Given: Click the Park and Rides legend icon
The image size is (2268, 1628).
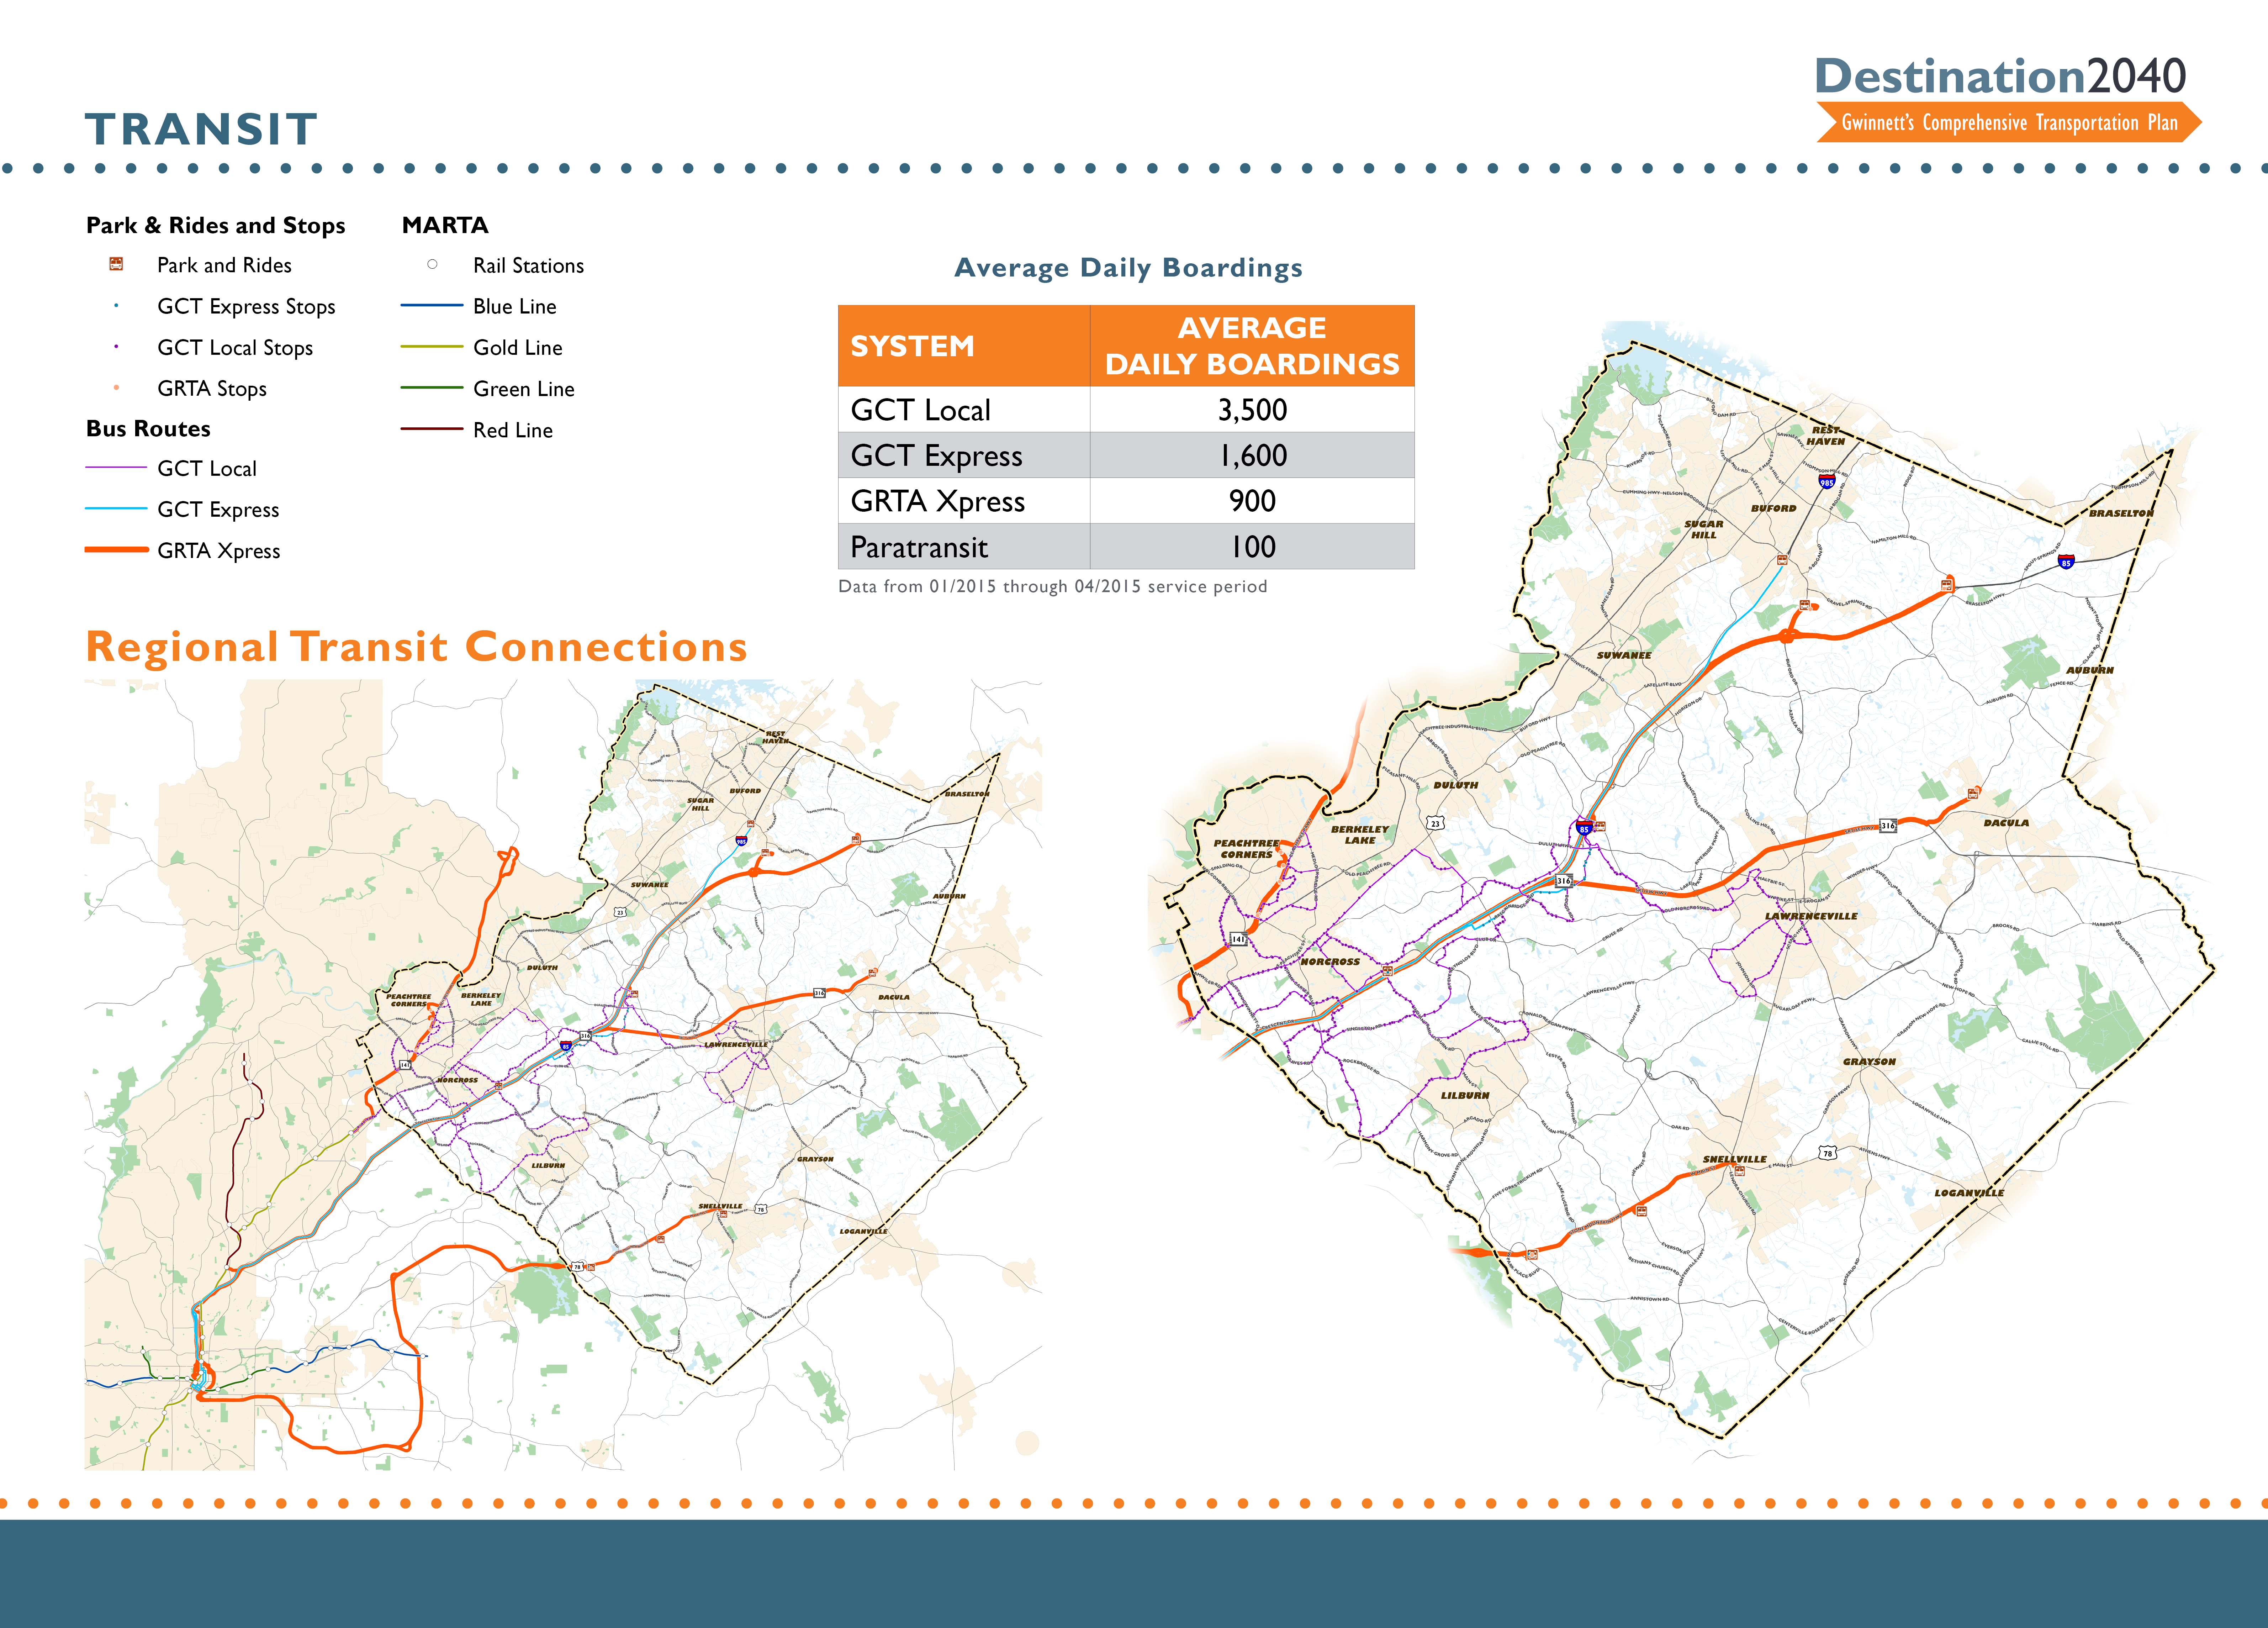Looking at the screenshot, I should (x=116, y=264).
